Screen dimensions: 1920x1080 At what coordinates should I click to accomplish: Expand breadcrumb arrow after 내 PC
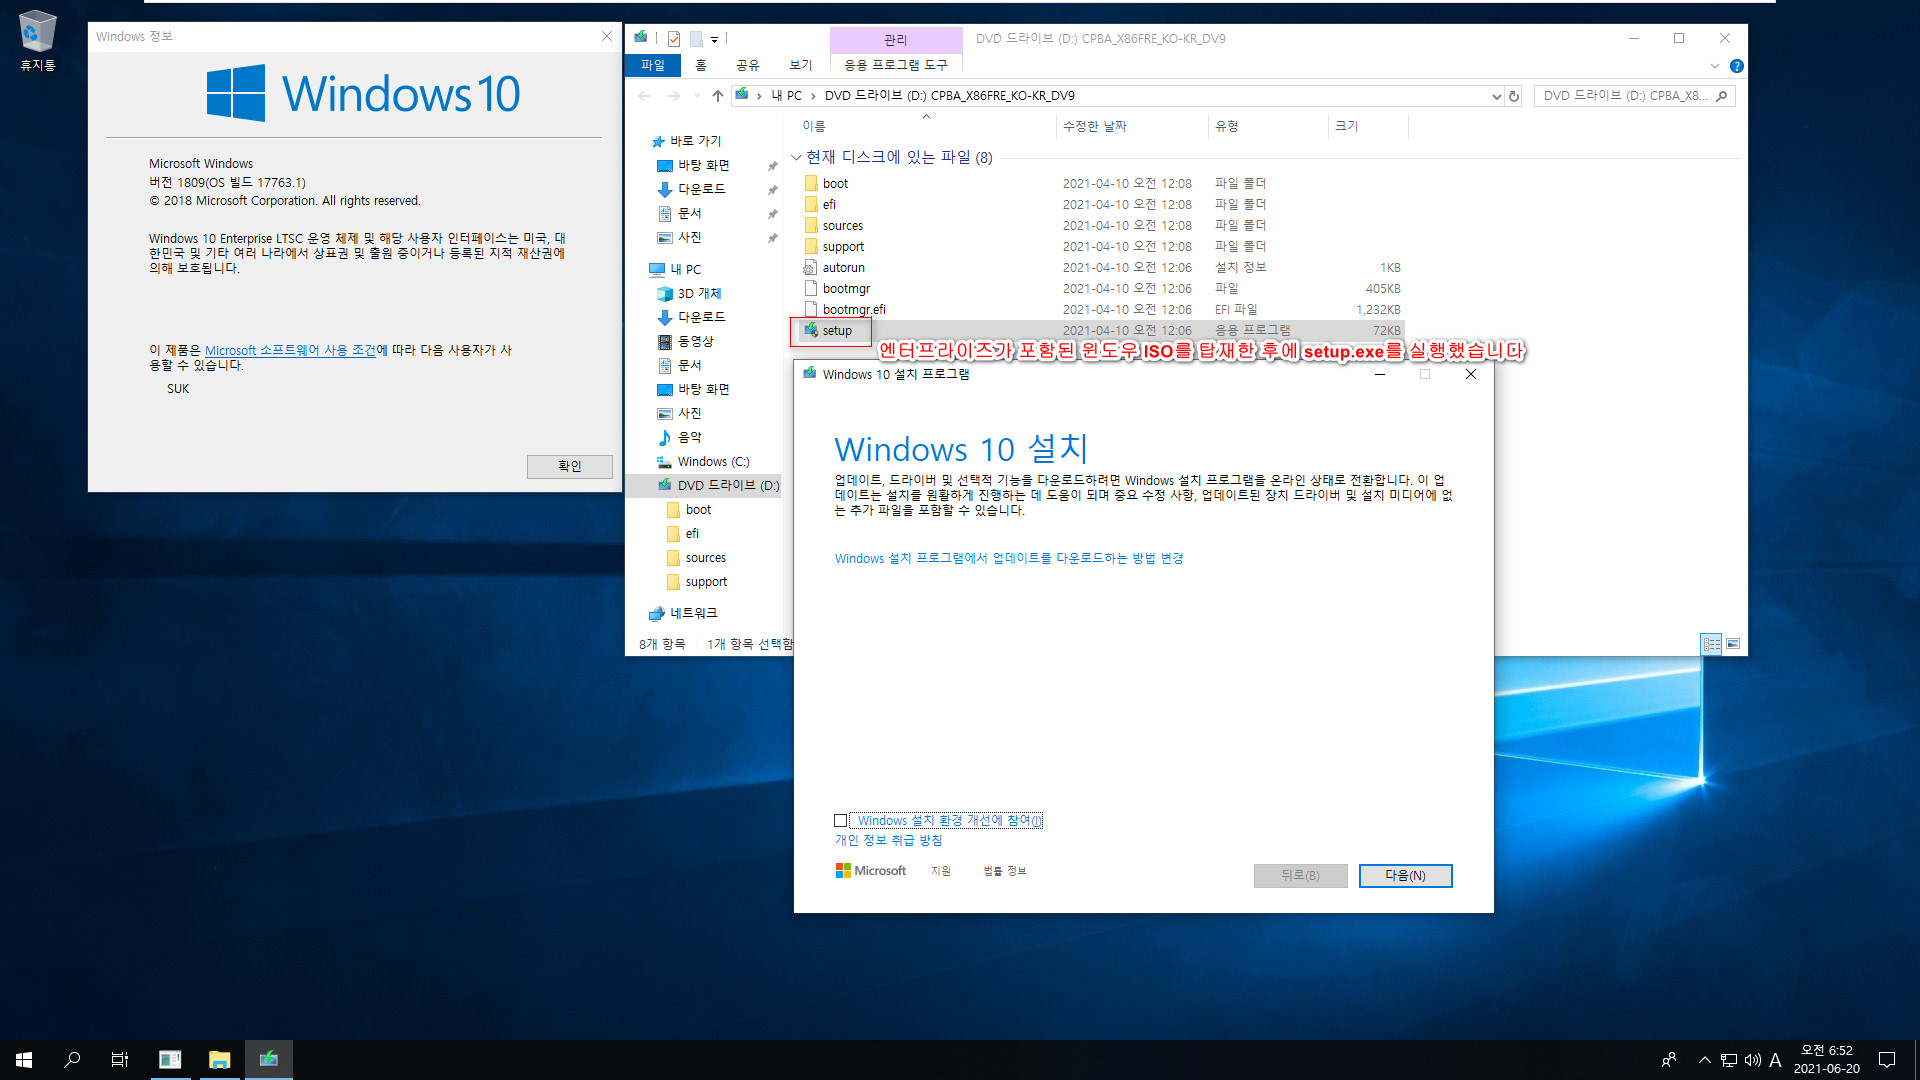pos(813,97)
